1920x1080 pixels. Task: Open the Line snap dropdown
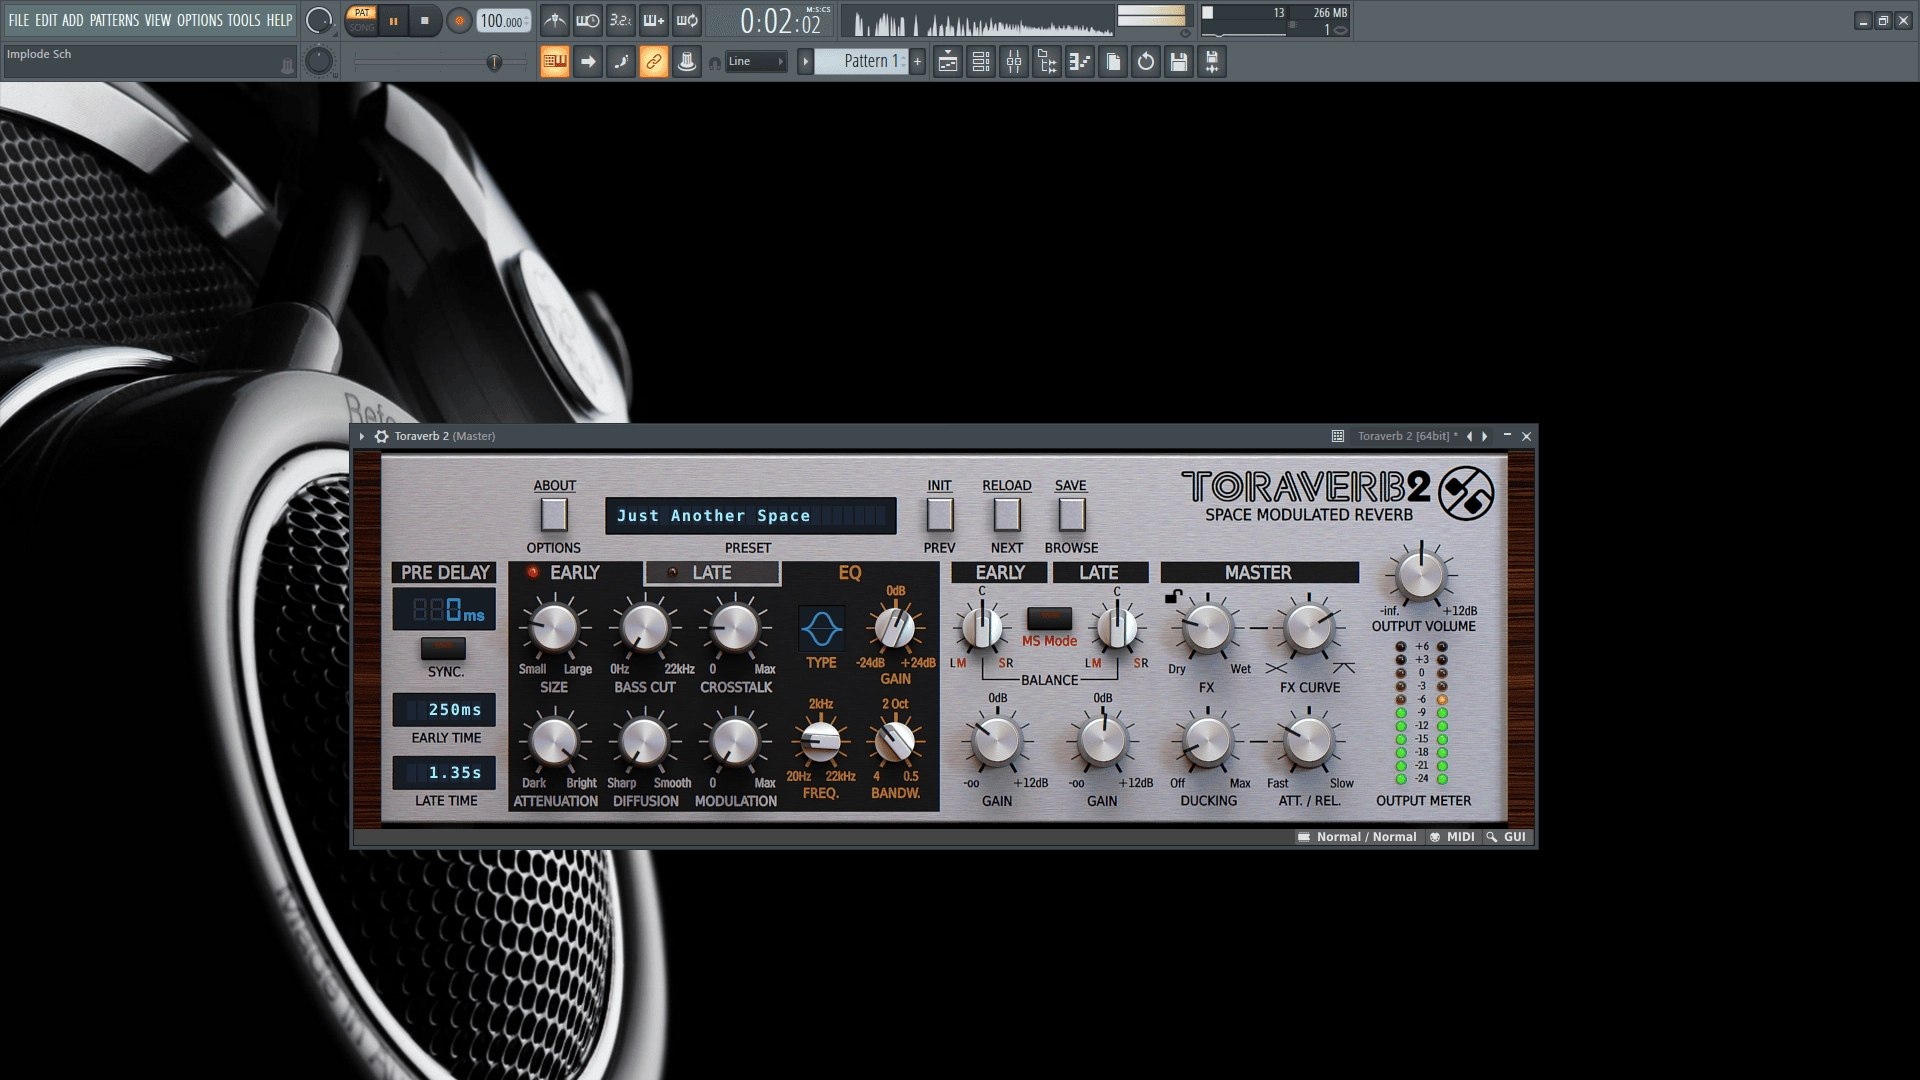click(x=755, y=62)
